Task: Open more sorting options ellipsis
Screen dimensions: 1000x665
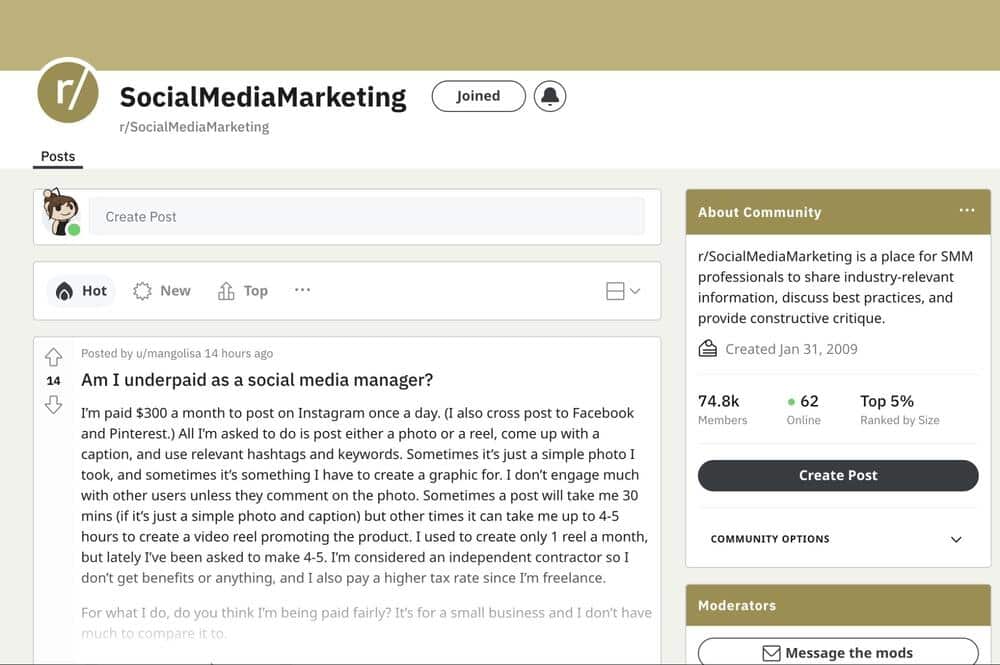Action: (302, 290)
